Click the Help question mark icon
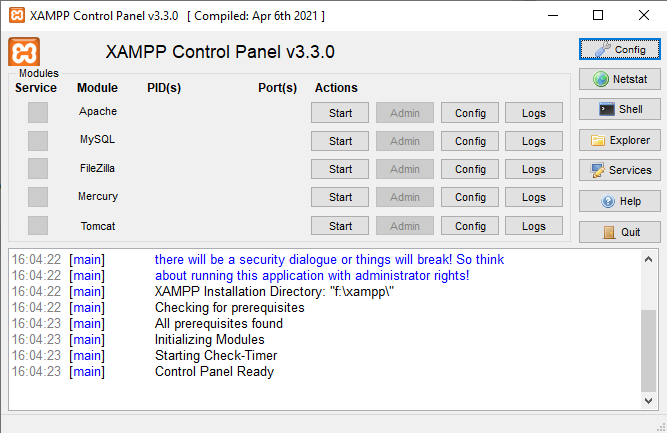Image resolution: width=667 pixels, height=433 pixels. [608, 201]
